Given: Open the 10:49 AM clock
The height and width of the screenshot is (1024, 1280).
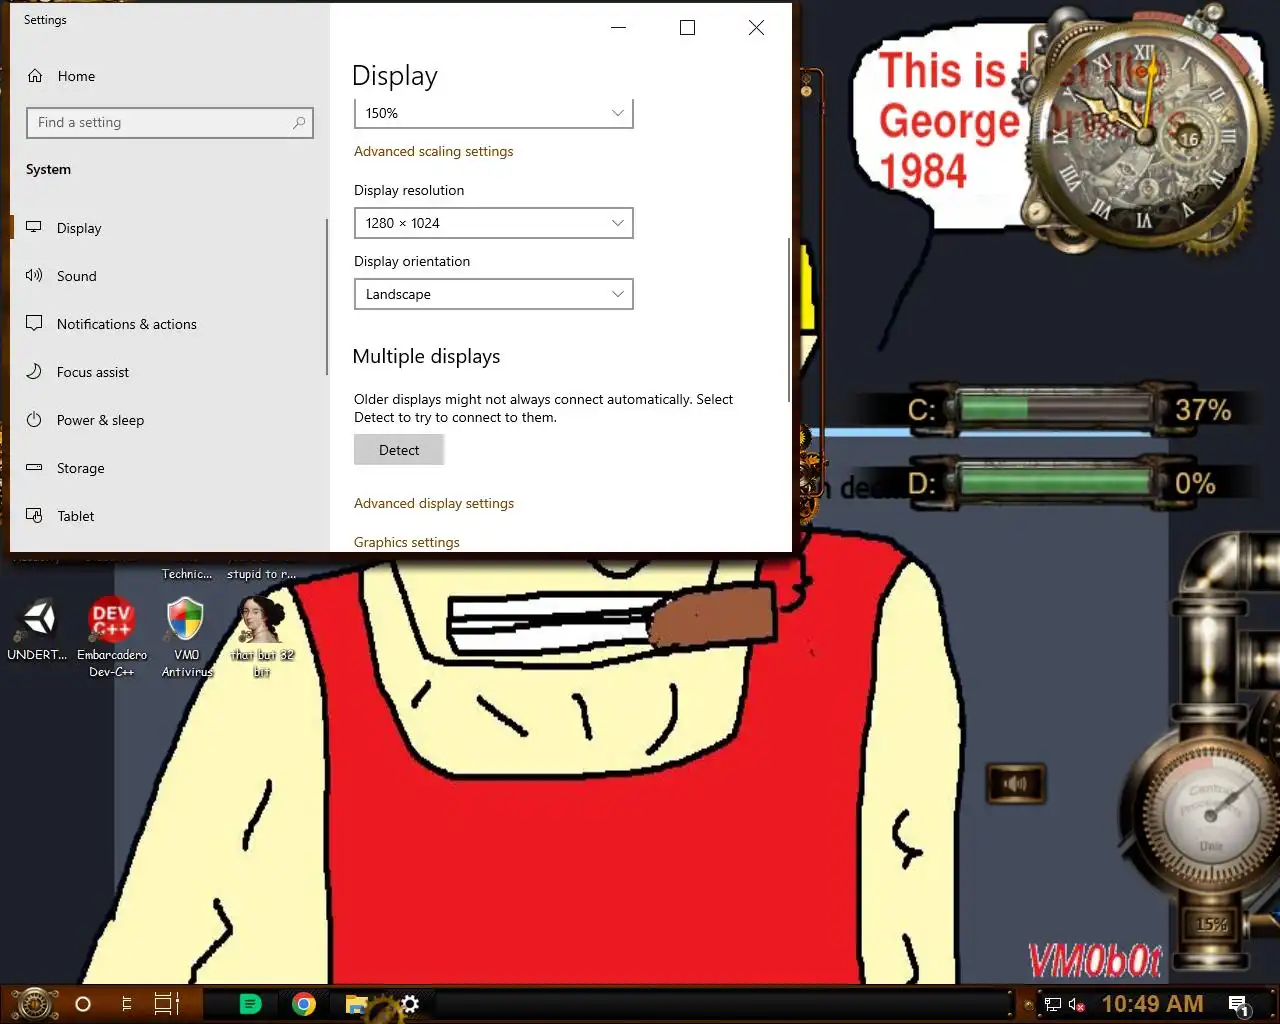Looking at the screenshot, I should pyautogui.click(x=1152, y=1004).
